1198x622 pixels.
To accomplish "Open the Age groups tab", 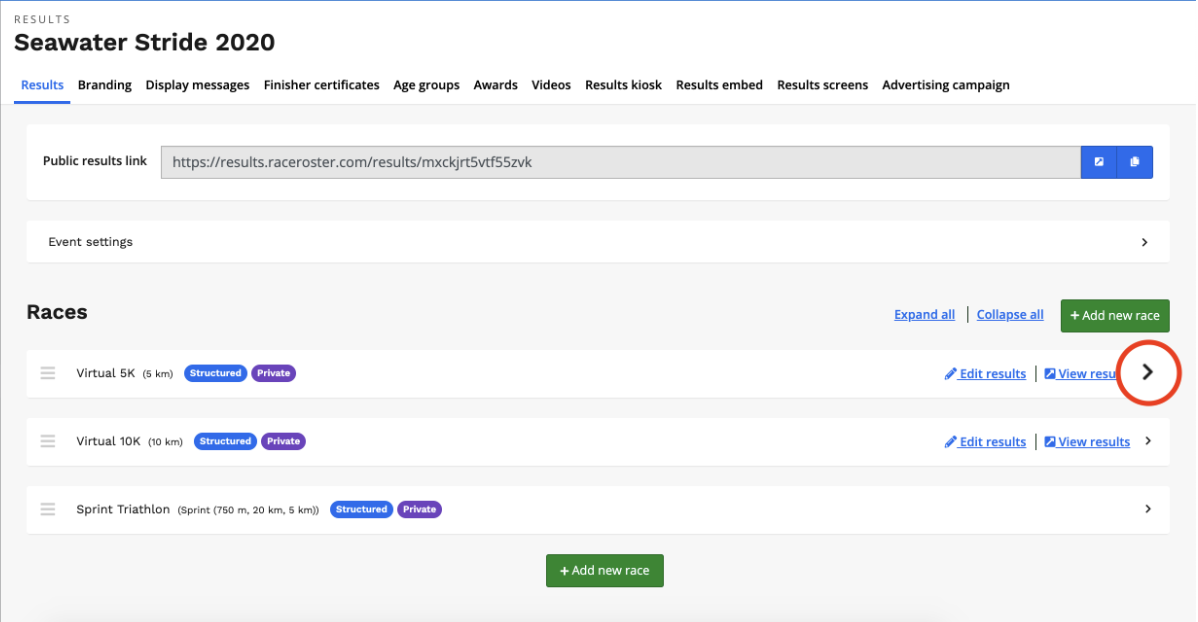I will (x=426, y=85).
